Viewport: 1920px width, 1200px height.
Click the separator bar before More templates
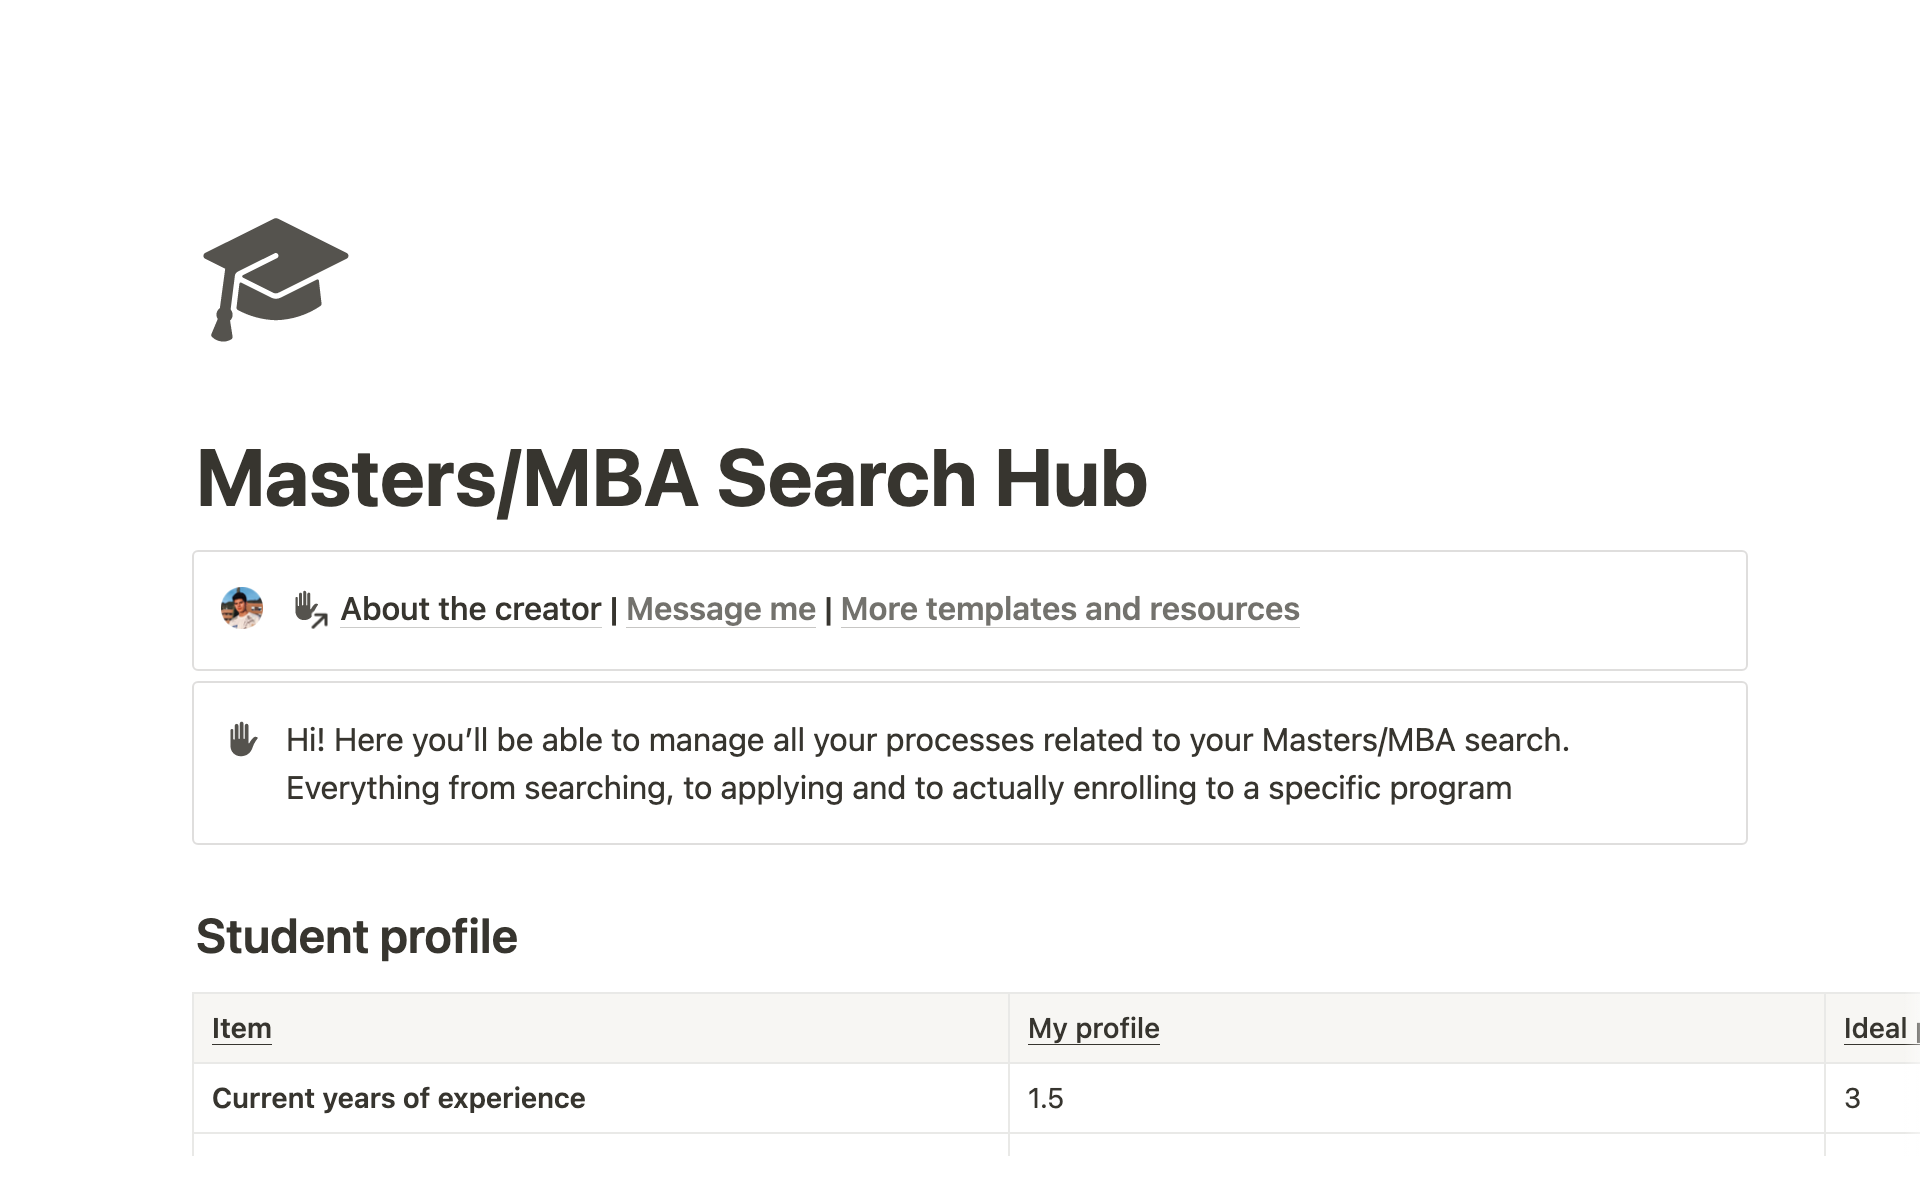click(x=828, y=609)
